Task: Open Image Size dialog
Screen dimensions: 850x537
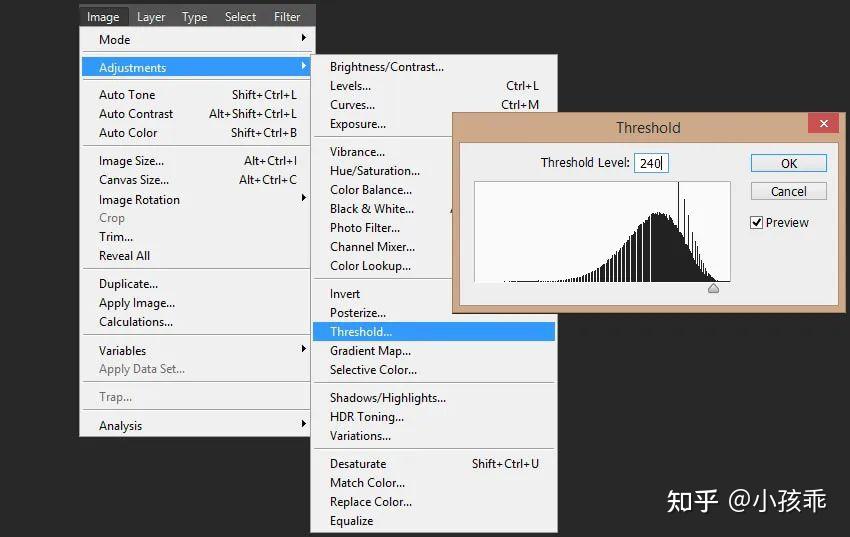Action: (197, 160)
